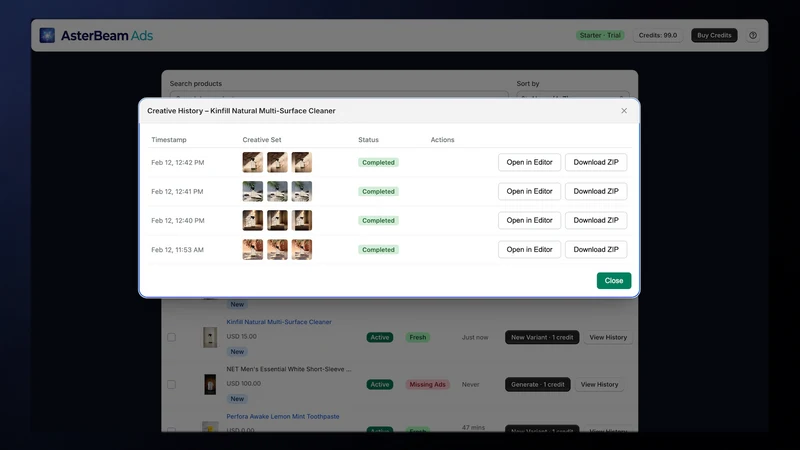Click the green Close button

614,281
